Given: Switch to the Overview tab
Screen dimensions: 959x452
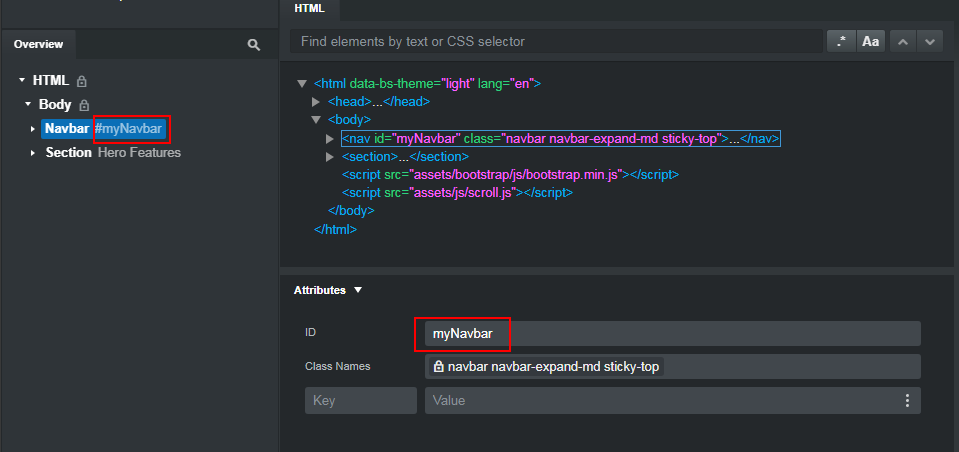Looking at the screenshot, I should [x=39, y=44].
